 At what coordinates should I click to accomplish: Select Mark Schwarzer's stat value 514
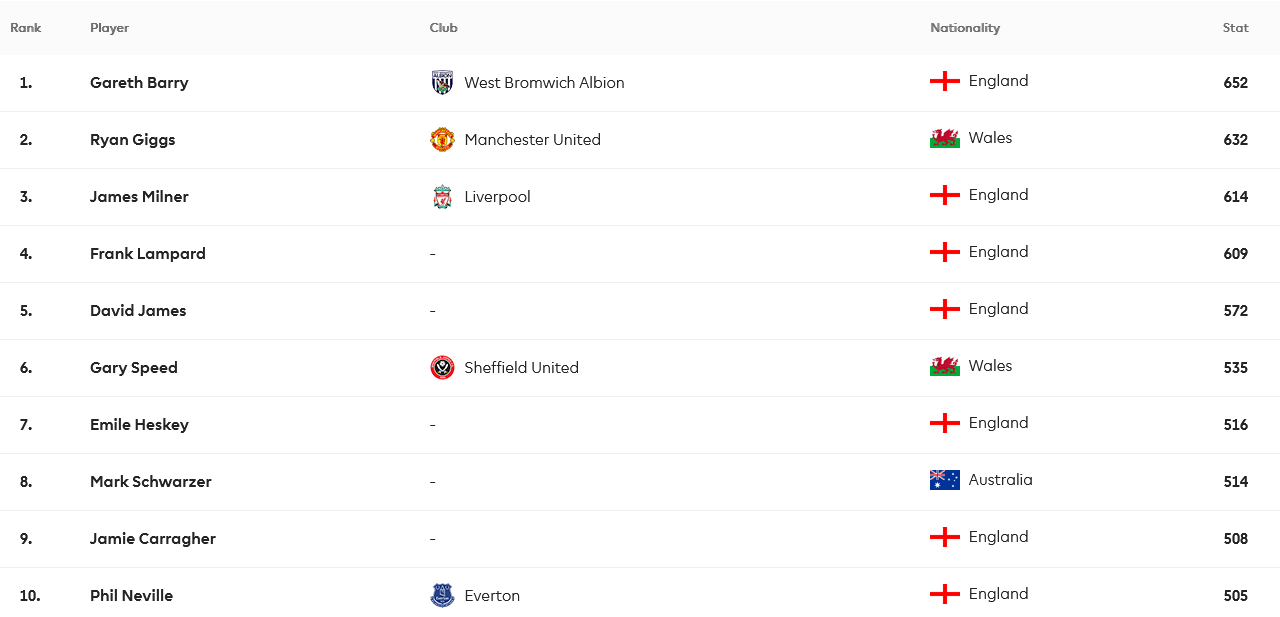[x=1236, y=482]
